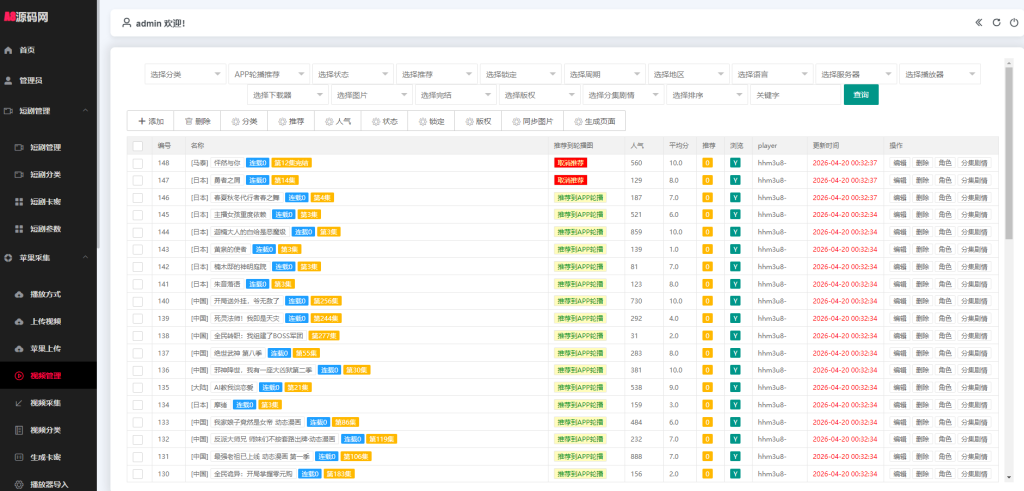Click the 同步图片 toolbar button

coord(532,121)
